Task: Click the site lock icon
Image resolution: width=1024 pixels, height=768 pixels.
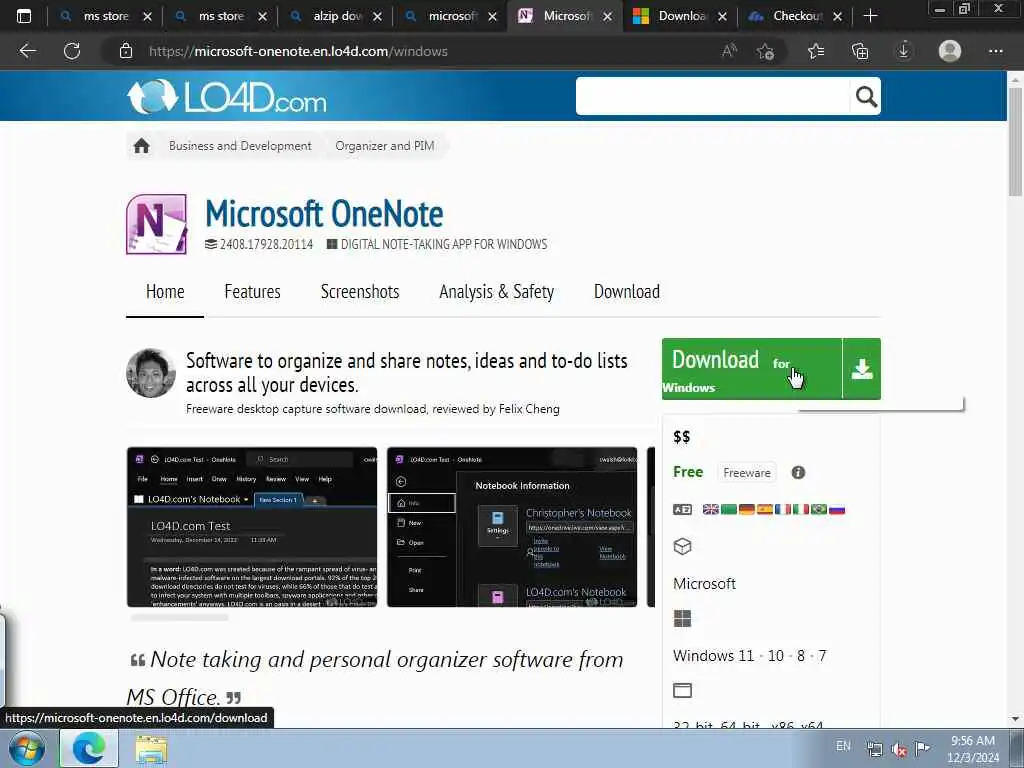Action: click(126, 51)
